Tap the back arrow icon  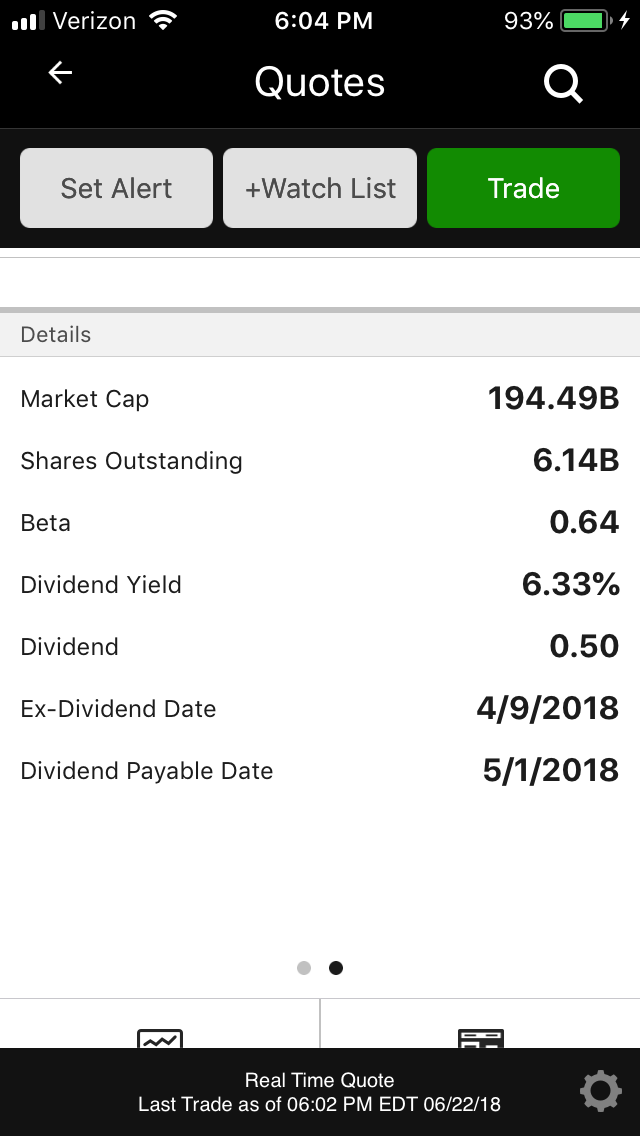coord(61,73)
